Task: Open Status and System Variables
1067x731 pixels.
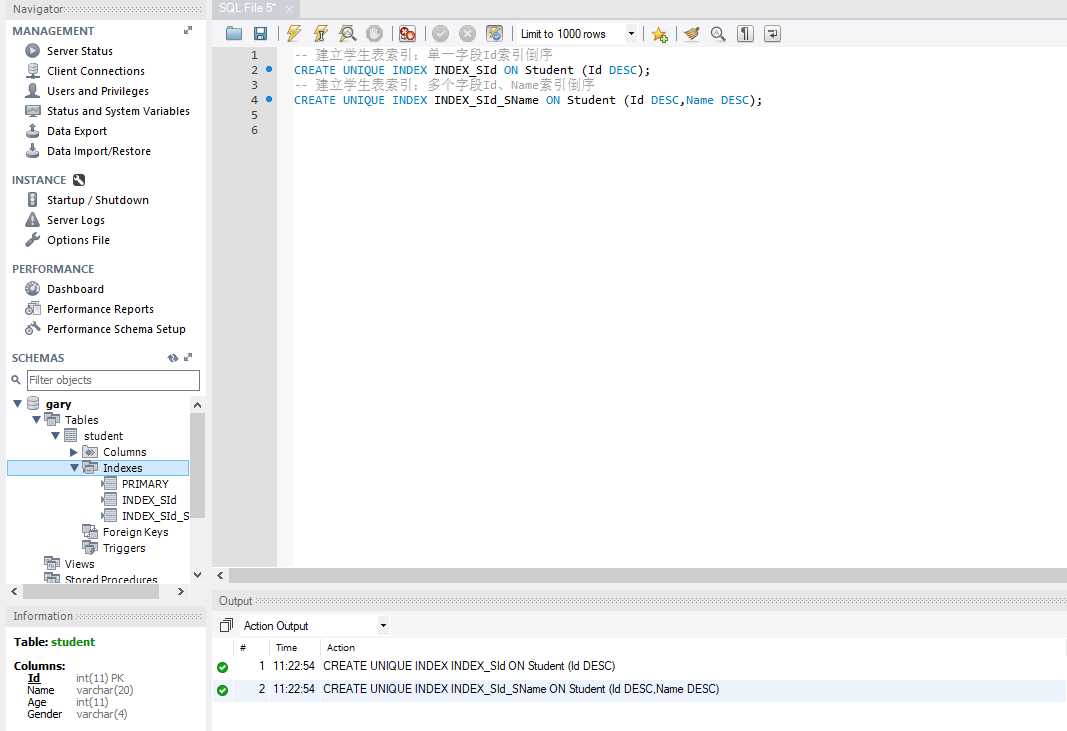Action: point(118,111)
